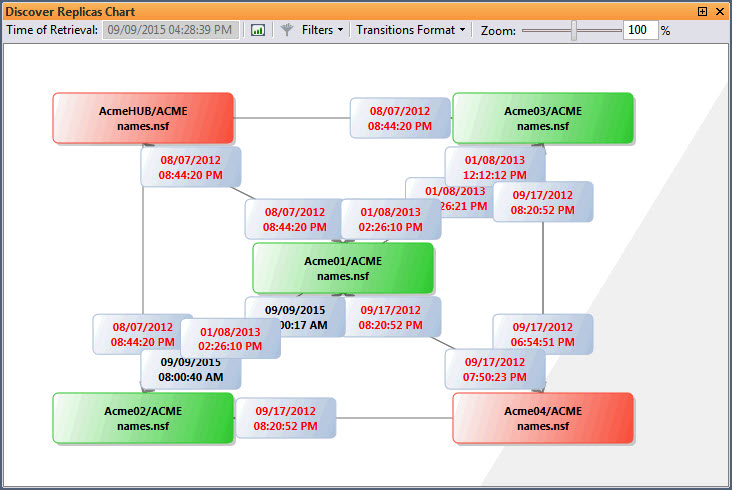Click the zoom percentage input field
732x490 pixels.
[638, 30]
